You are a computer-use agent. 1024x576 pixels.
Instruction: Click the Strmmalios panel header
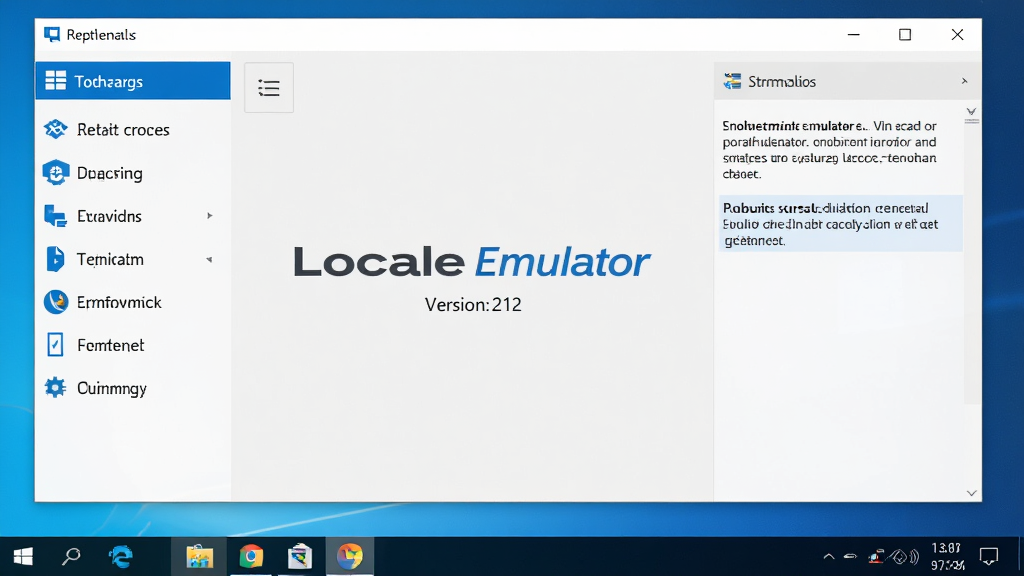pos(847,82)
